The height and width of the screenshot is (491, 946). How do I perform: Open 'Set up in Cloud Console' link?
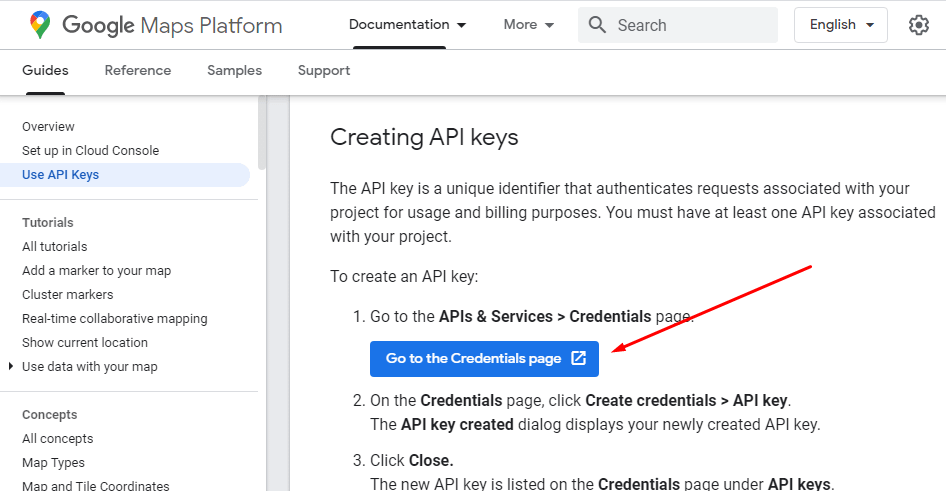[90, 151]
